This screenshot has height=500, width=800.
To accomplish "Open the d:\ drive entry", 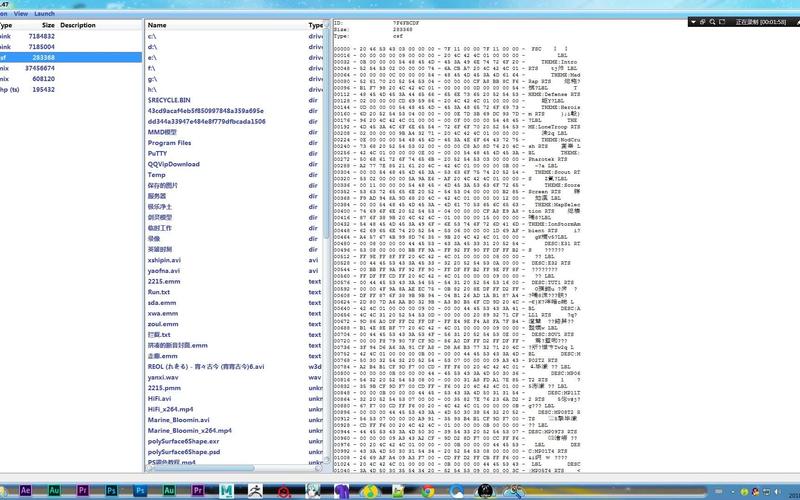I will [x=152, y=47].
